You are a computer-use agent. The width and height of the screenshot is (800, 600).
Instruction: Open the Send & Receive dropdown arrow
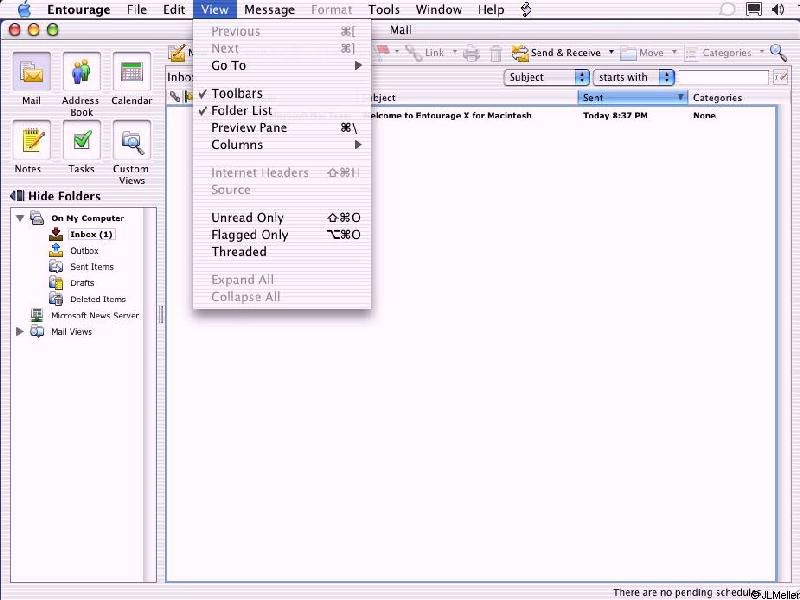click(611, 53)
